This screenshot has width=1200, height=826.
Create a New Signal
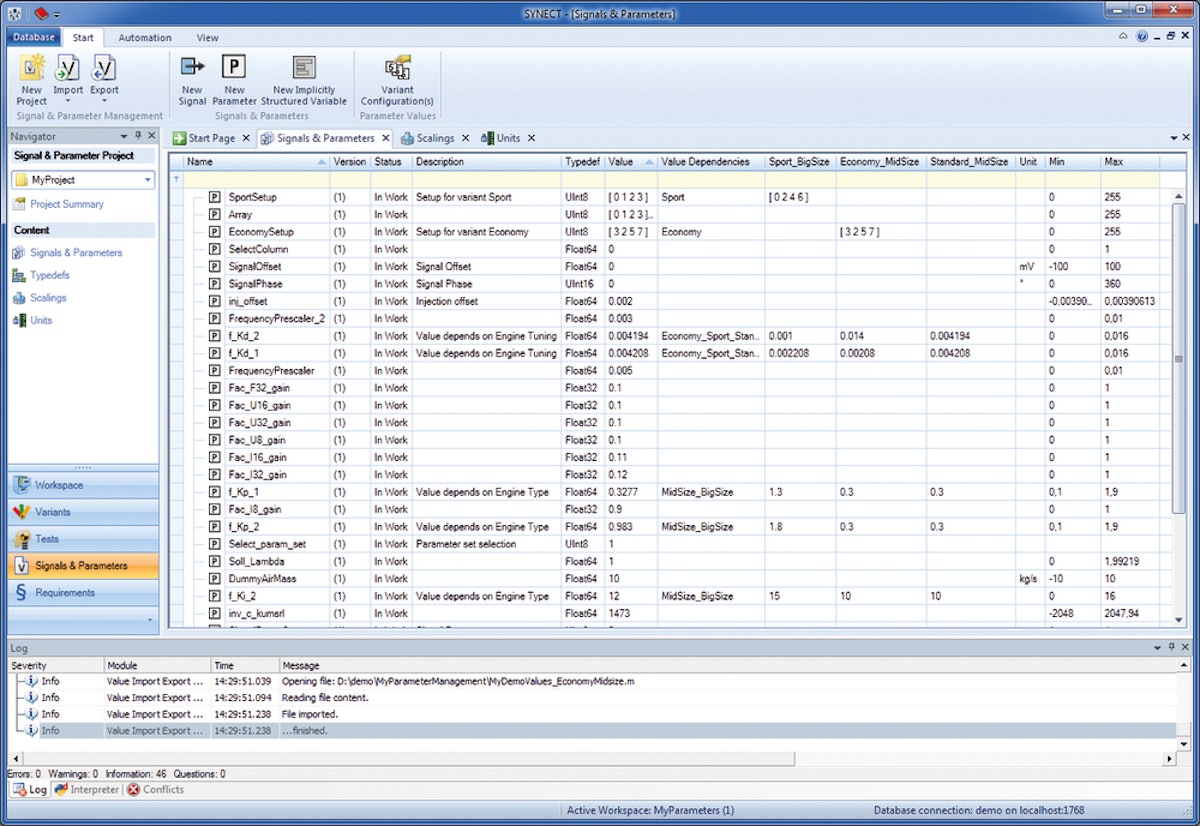pos(192,82)
